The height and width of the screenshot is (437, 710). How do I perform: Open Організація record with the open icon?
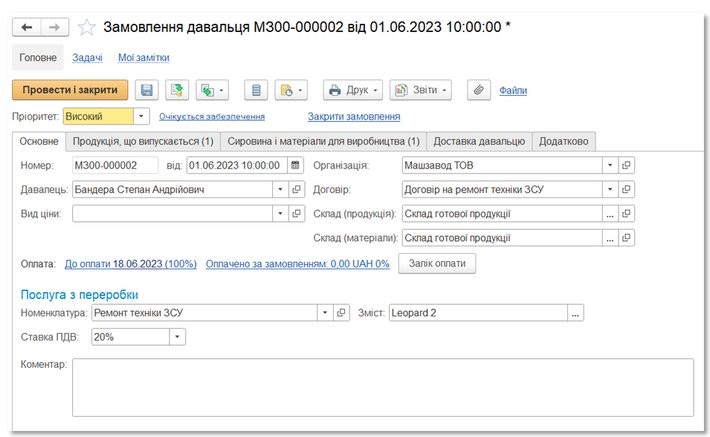pos(626,165)
